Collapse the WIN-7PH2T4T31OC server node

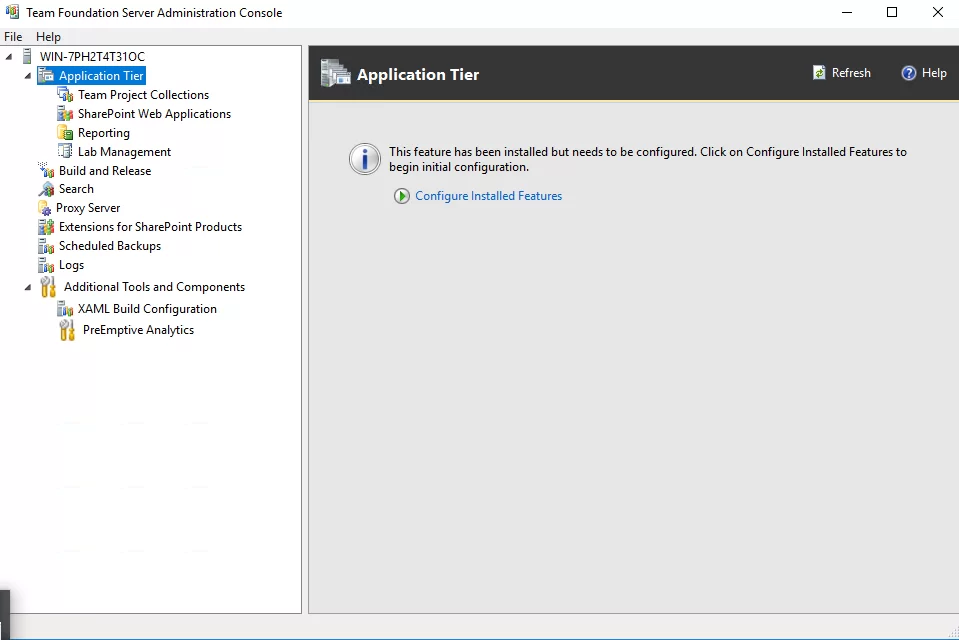9,57
